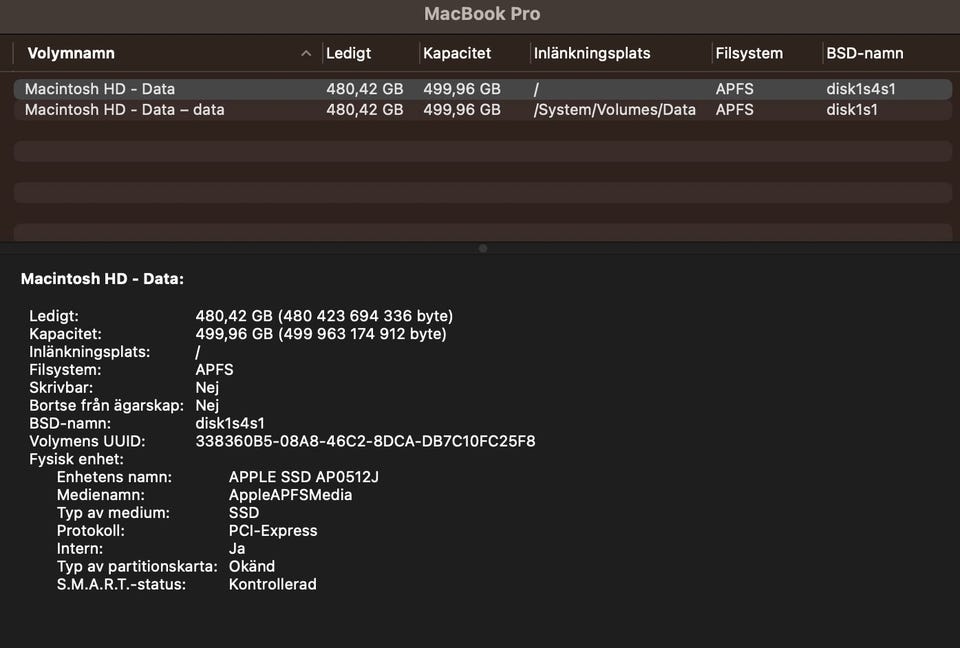960x648 pixels.
Task: Select the first "Macintosh HD - Data" volume row
Action: [100, 89]
